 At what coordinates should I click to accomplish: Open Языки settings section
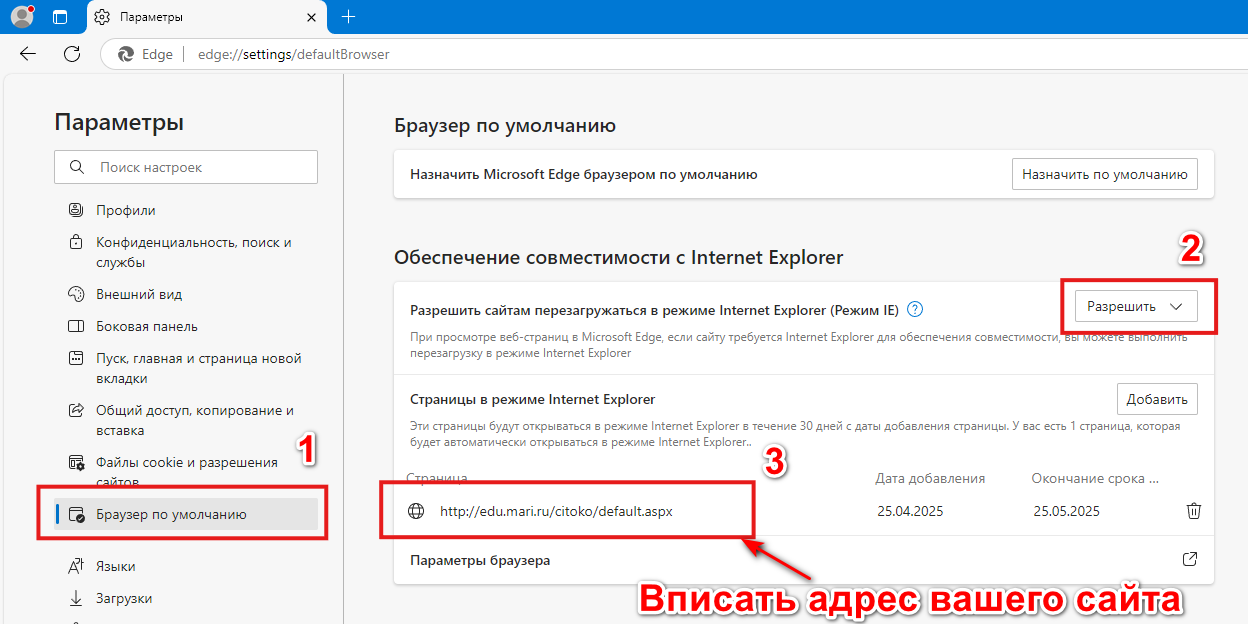click(116, 566)
